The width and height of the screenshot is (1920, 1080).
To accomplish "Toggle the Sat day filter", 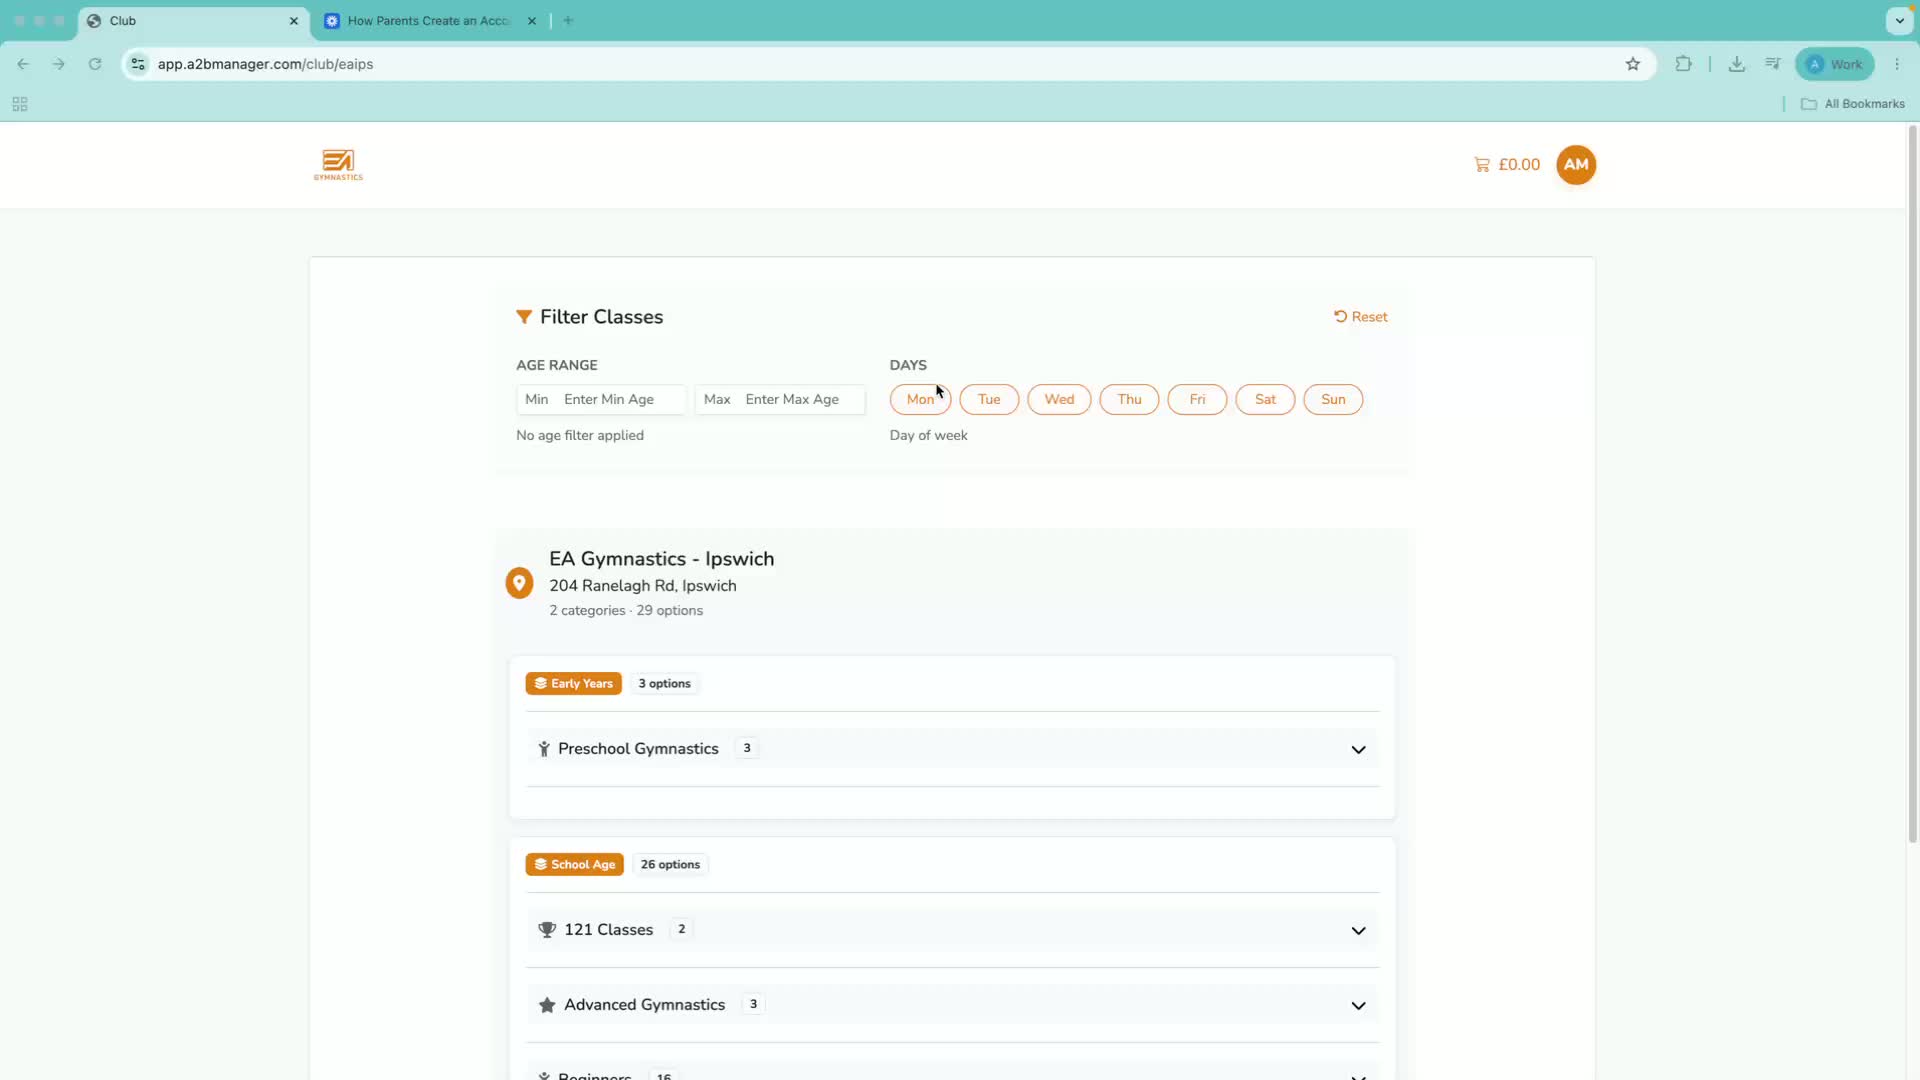I will click(x=1265, y=399).
